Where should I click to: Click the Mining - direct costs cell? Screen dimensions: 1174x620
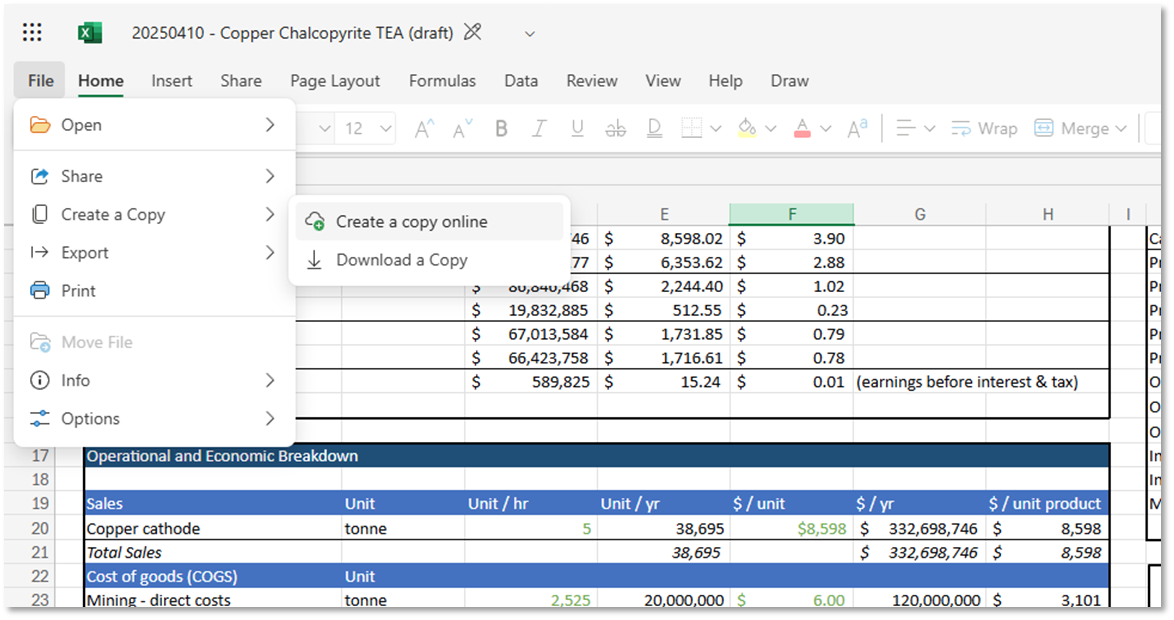(213, 600)
